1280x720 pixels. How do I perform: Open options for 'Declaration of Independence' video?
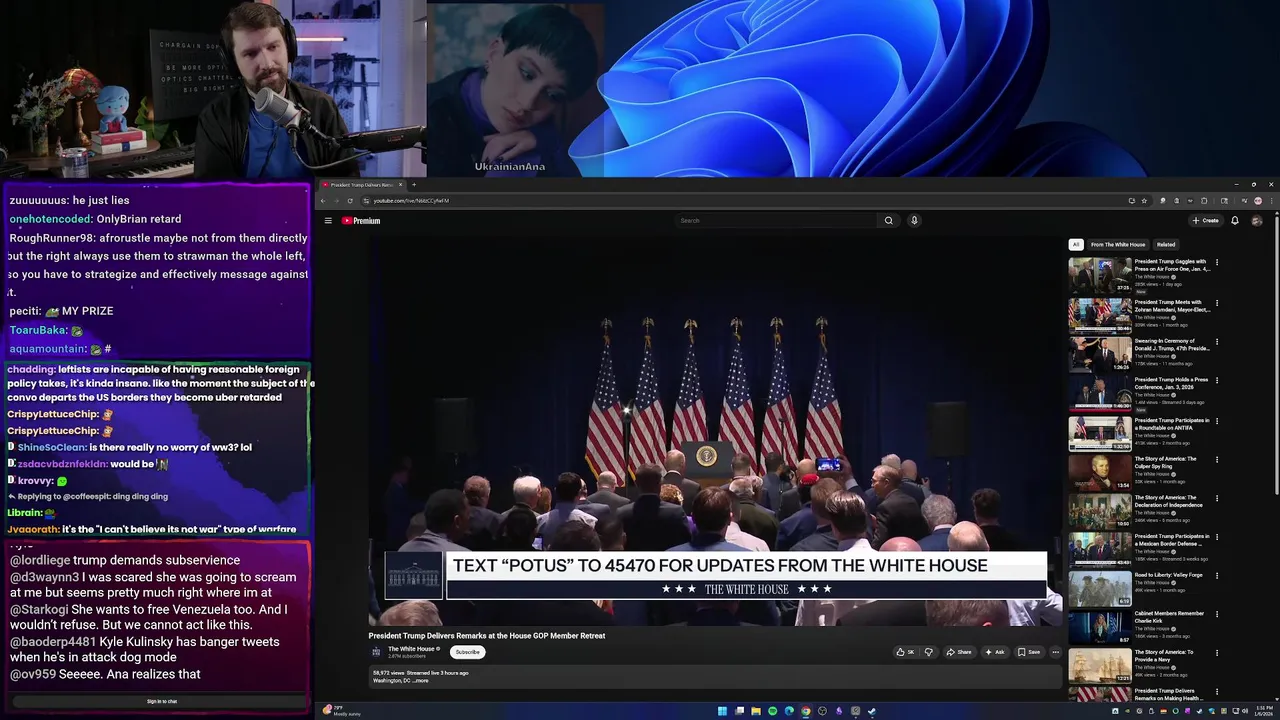pos(1217,498)
